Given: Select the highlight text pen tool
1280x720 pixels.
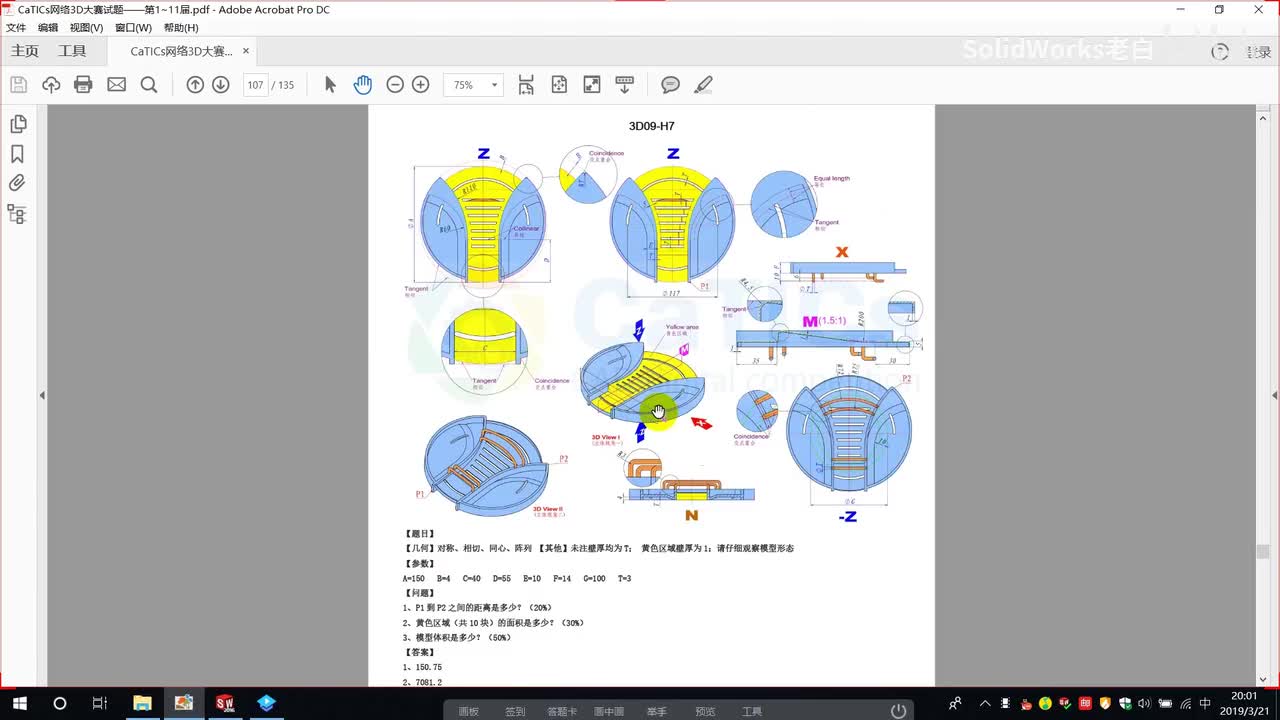Looking at the screenshot, I should tap(703, 85).
